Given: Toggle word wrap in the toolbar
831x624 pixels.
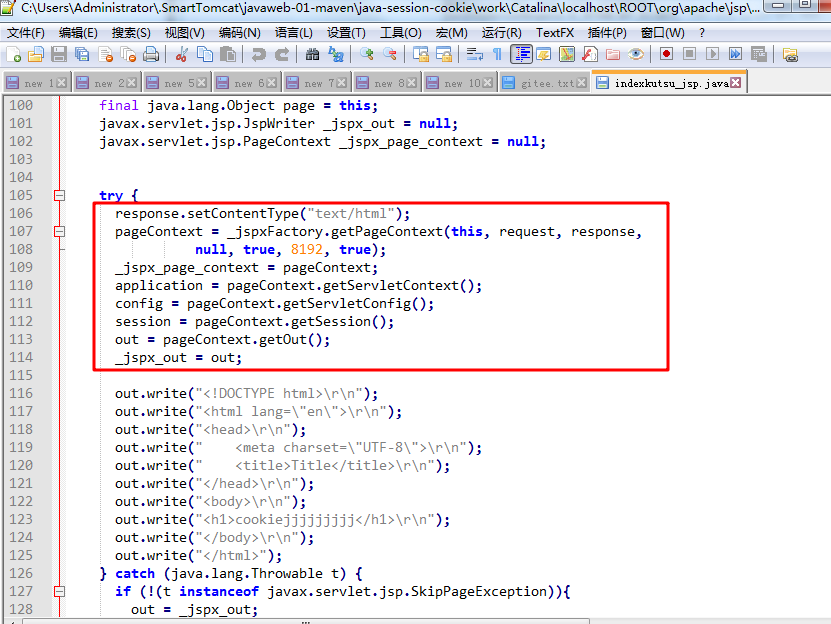Looking at the screenshot, I should tap(474, 55).
